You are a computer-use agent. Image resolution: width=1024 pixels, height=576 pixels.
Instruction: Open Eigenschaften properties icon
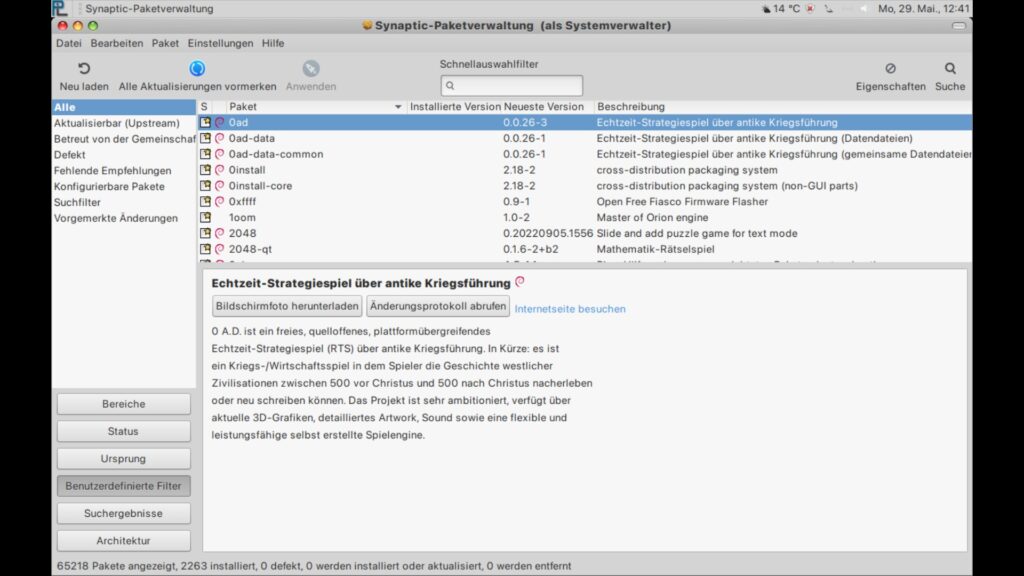pyautogui.click(x=890, y=68)
